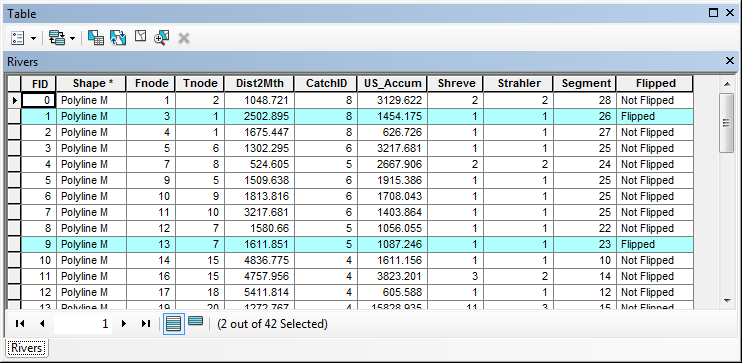Click the Delete Selected icon
The height and width of the screenshot is (363, 742).
(184, 38)
